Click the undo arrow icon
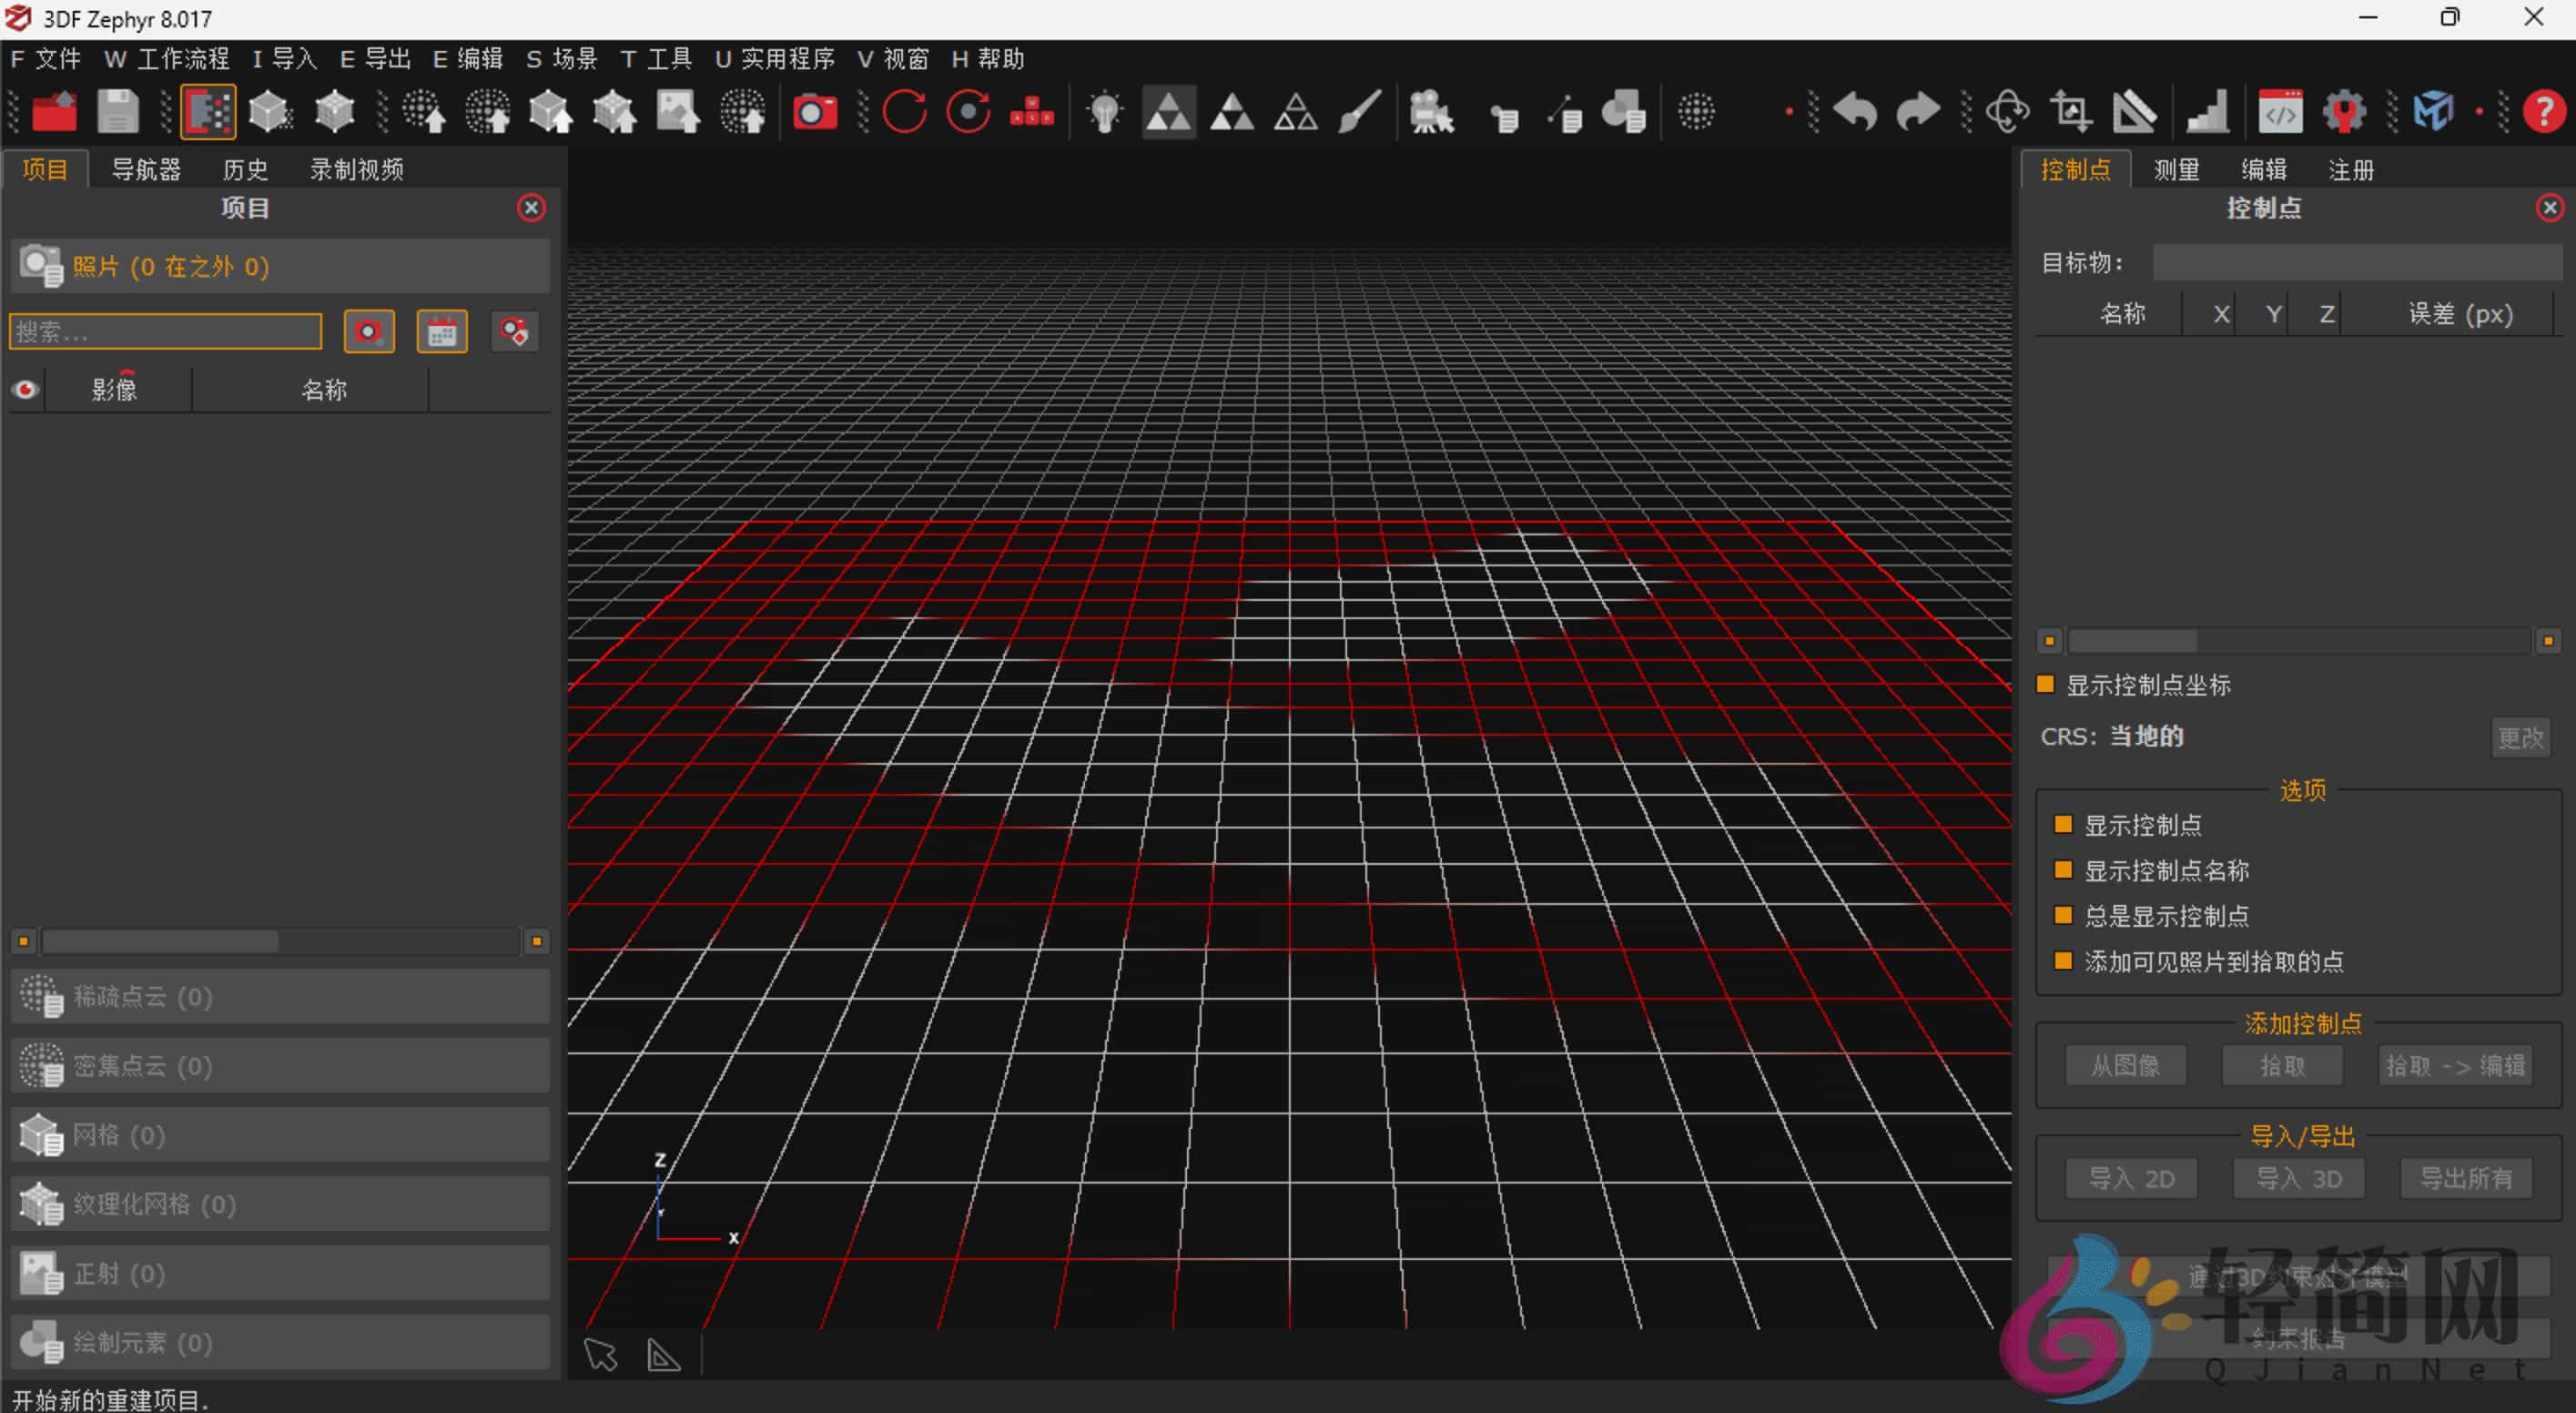Viewport: 2576px width, 1413px height. [1855, 111]
